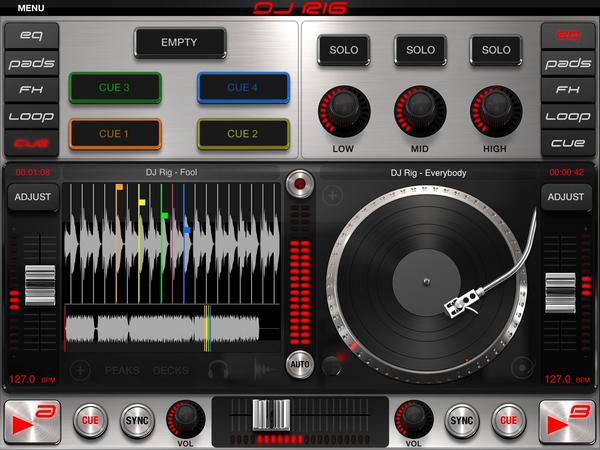Switch the left deck to the pads tab

point(31,63)
